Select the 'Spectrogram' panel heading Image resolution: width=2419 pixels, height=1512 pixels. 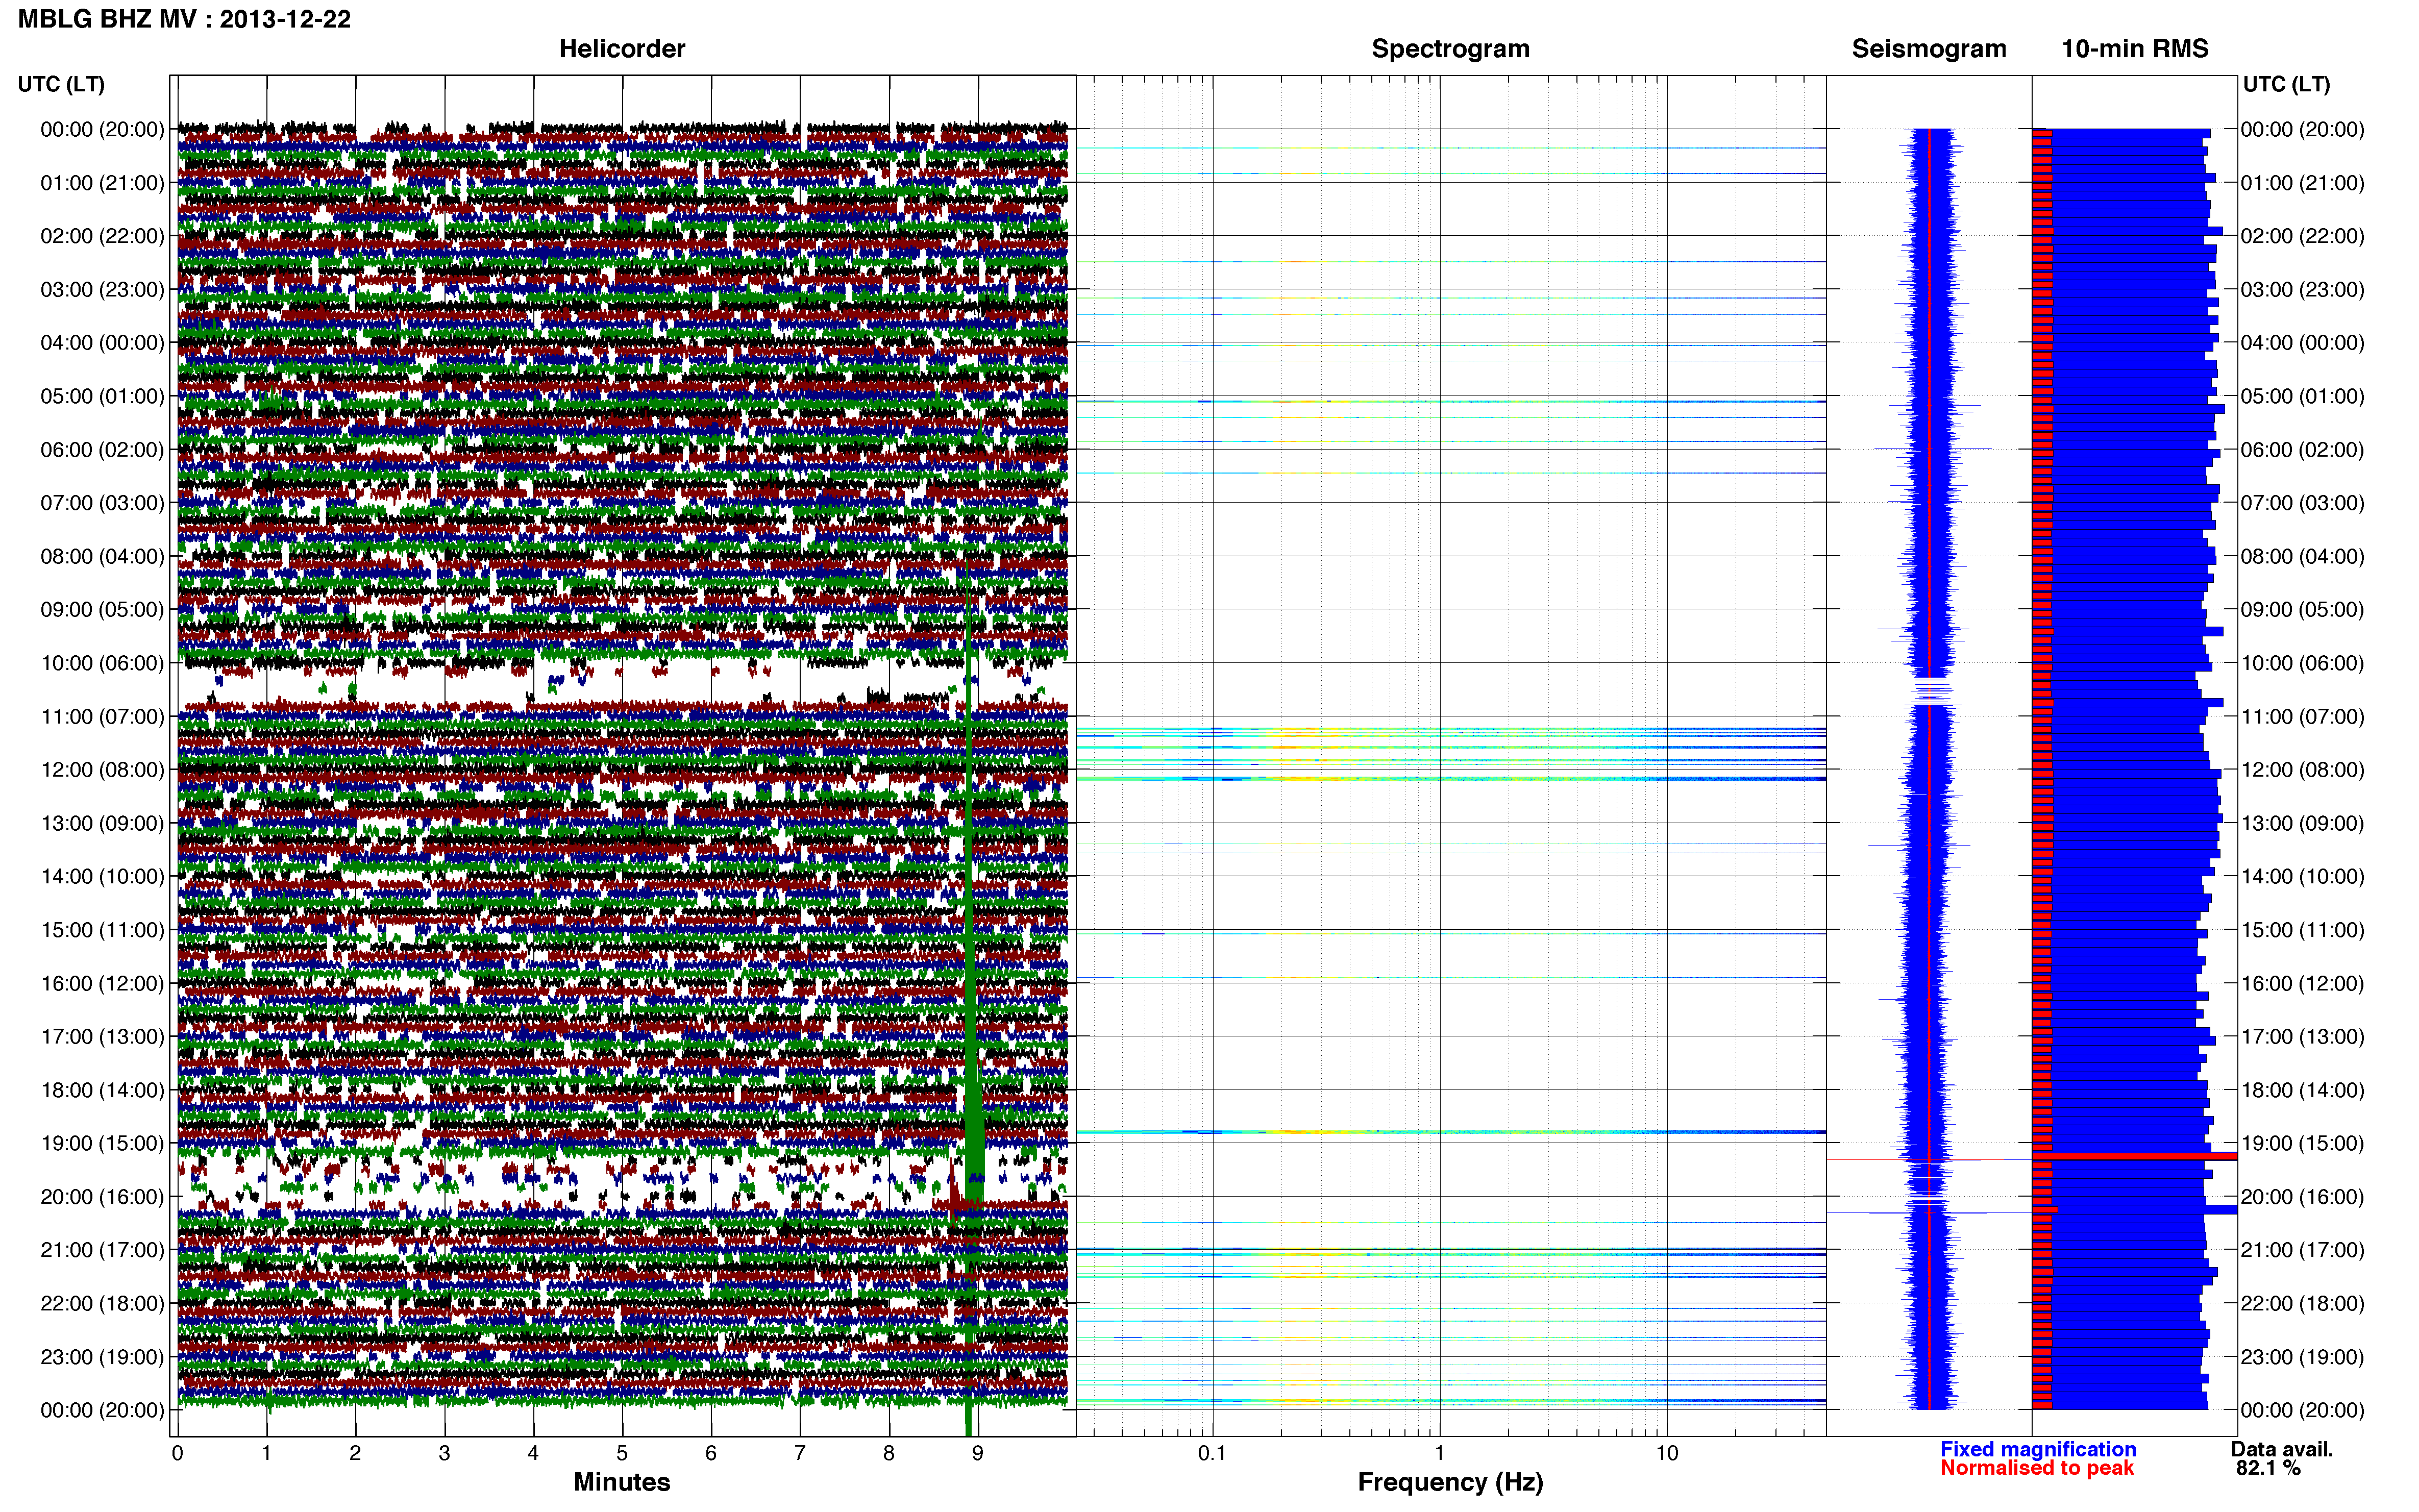(x=1450, y=49)
